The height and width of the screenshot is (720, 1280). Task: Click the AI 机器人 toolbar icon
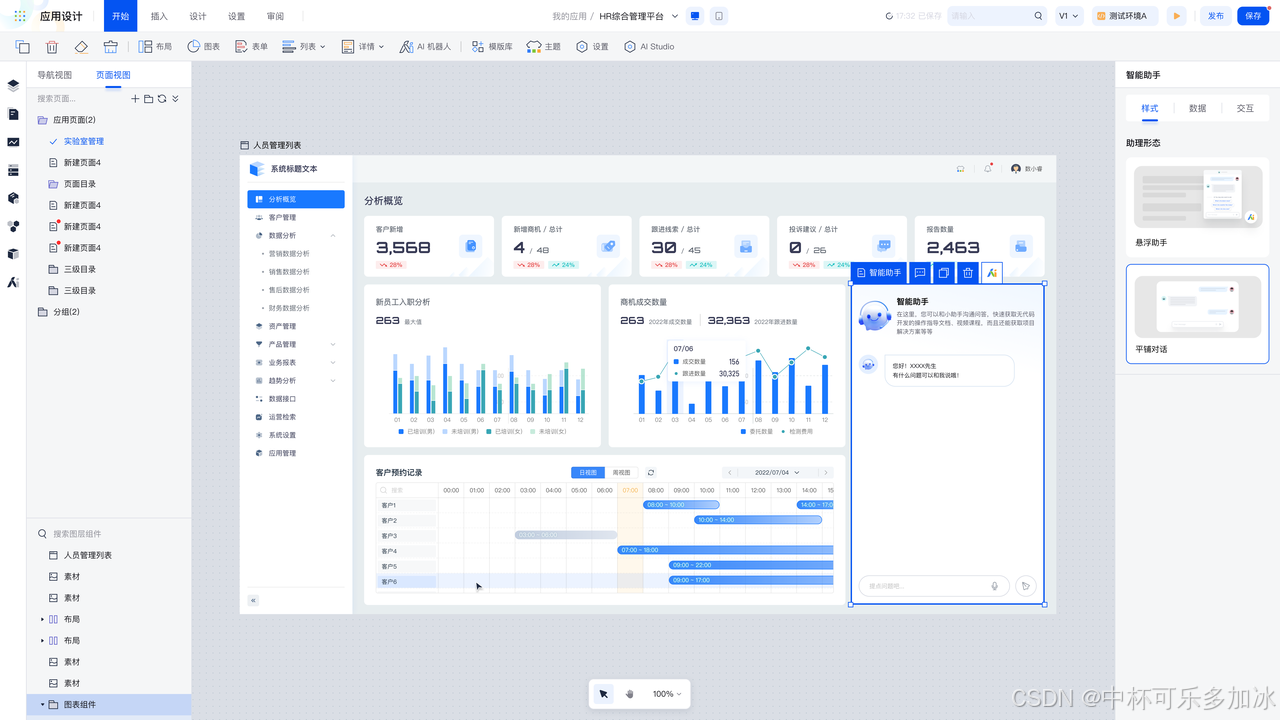(x=425, y=47)
